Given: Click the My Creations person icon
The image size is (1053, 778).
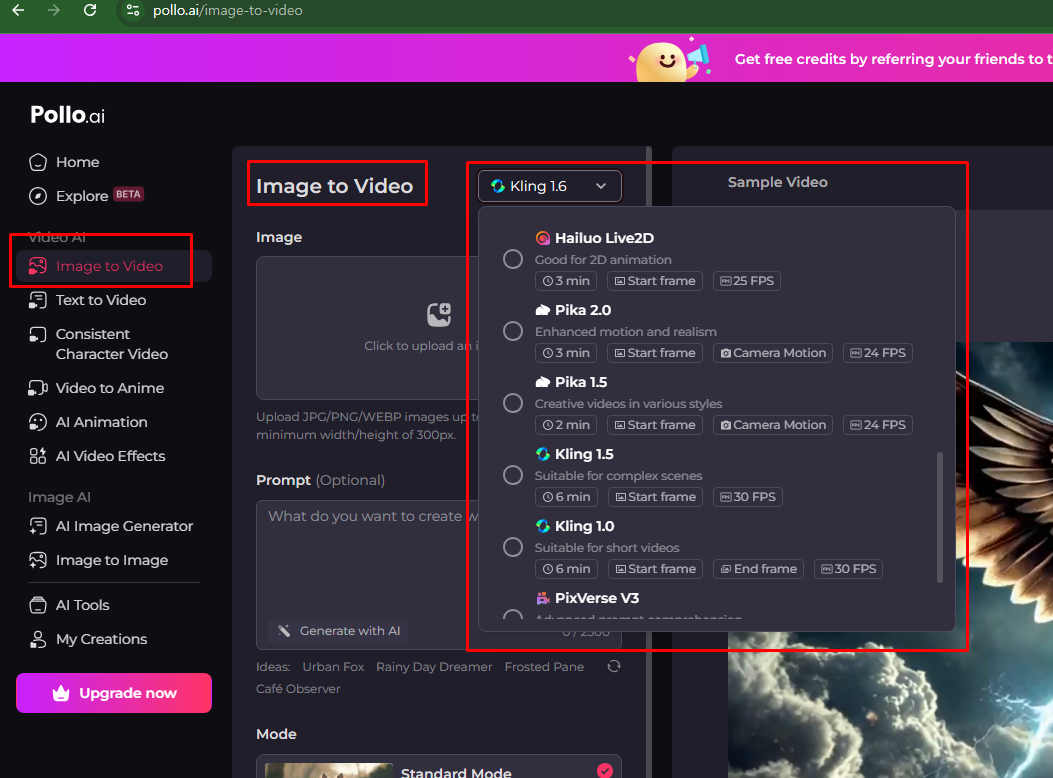Looking at the screenshot, I should tap(38, 639).
